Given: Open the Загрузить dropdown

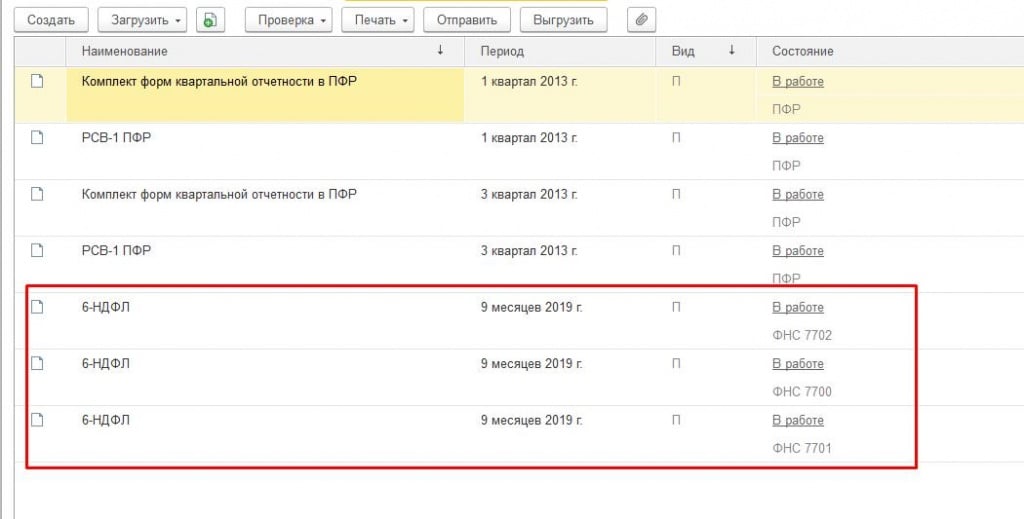Looking at the screenshot, I should (142, 20).
